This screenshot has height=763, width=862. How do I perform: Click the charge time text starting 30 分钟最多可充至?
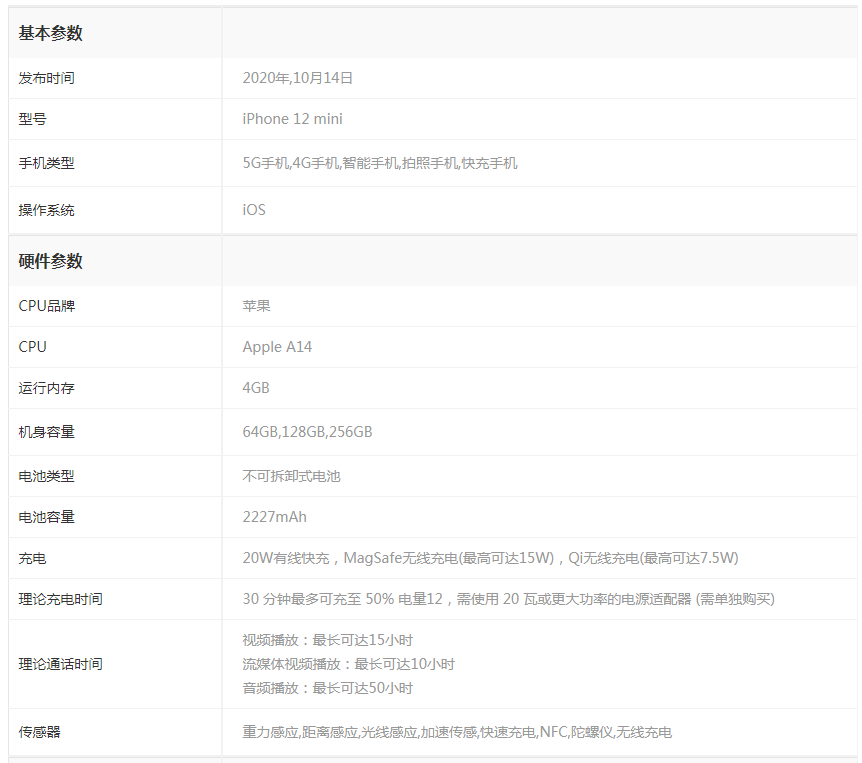coord(509,599)
